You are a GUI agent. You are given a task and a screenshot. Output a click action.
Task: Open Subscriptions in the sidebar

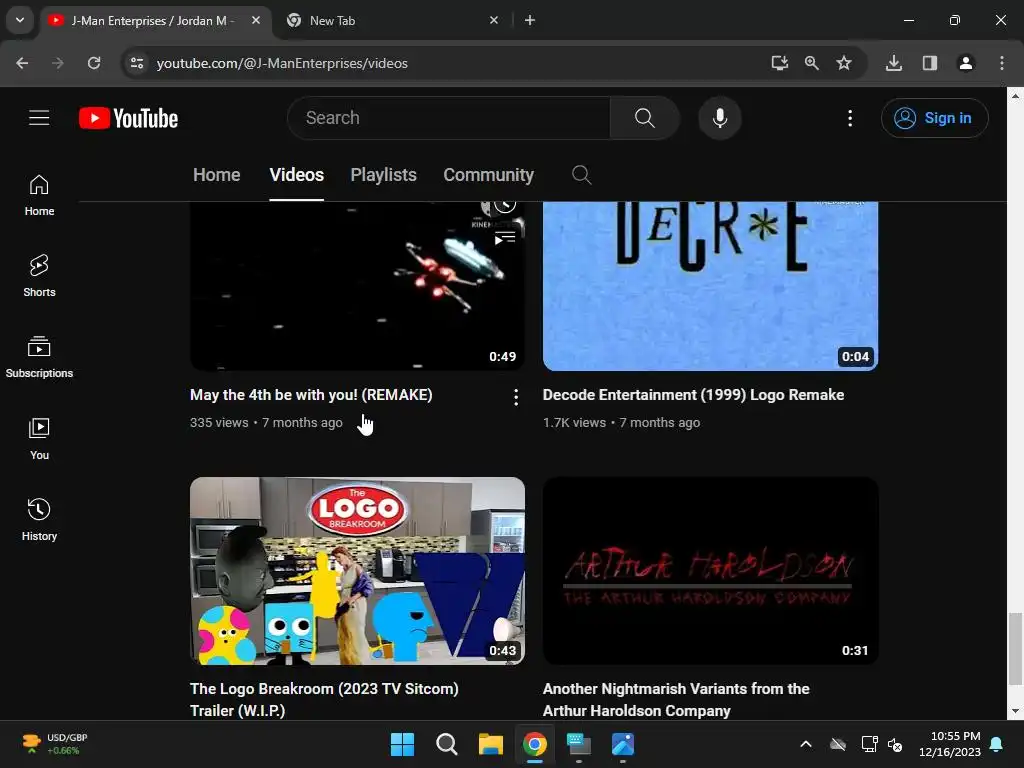(39, 357)
